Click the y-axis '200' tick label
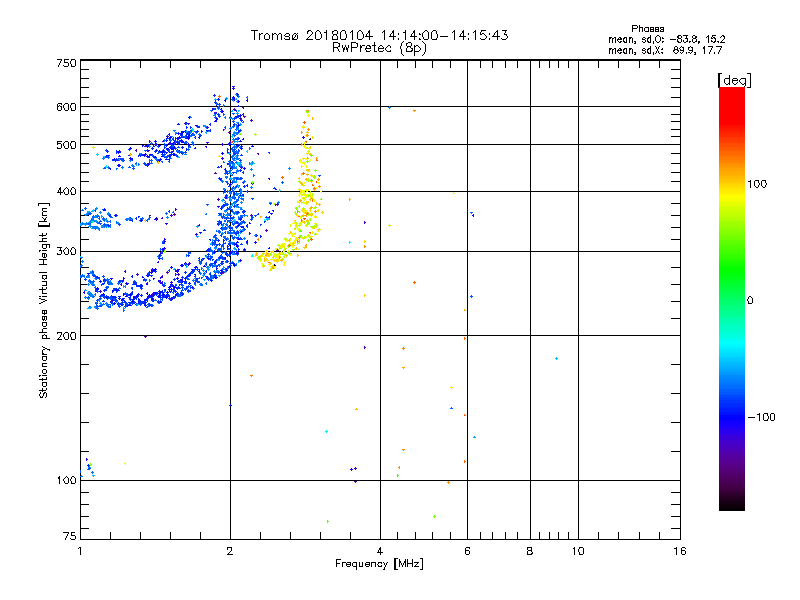800x600 pixels. (66, 336)
